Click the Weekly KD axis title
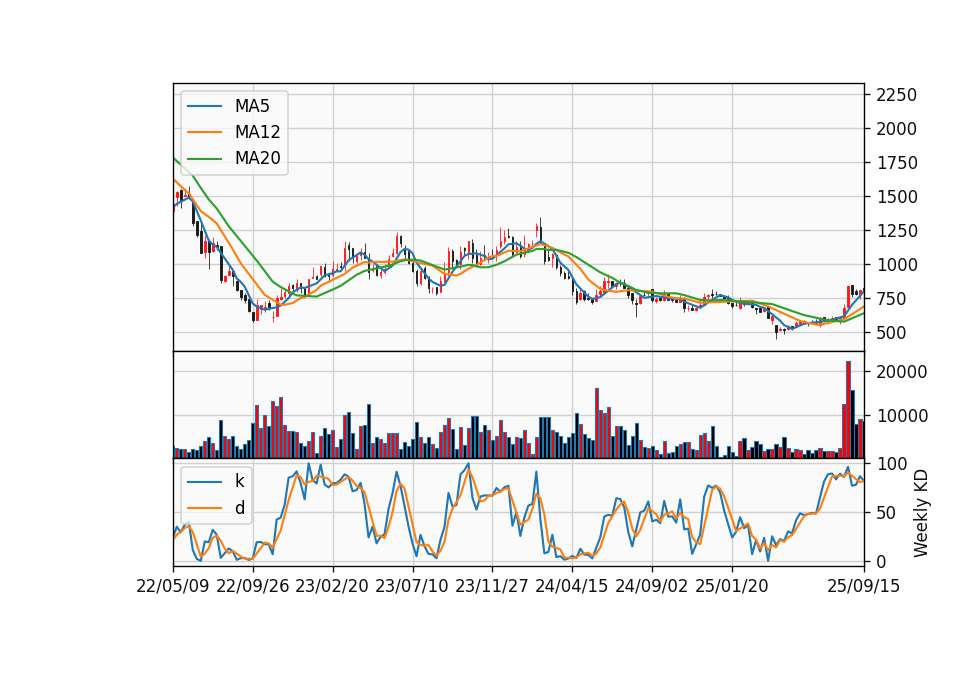Viewport: 960px width, 690px height. [920, 513]
